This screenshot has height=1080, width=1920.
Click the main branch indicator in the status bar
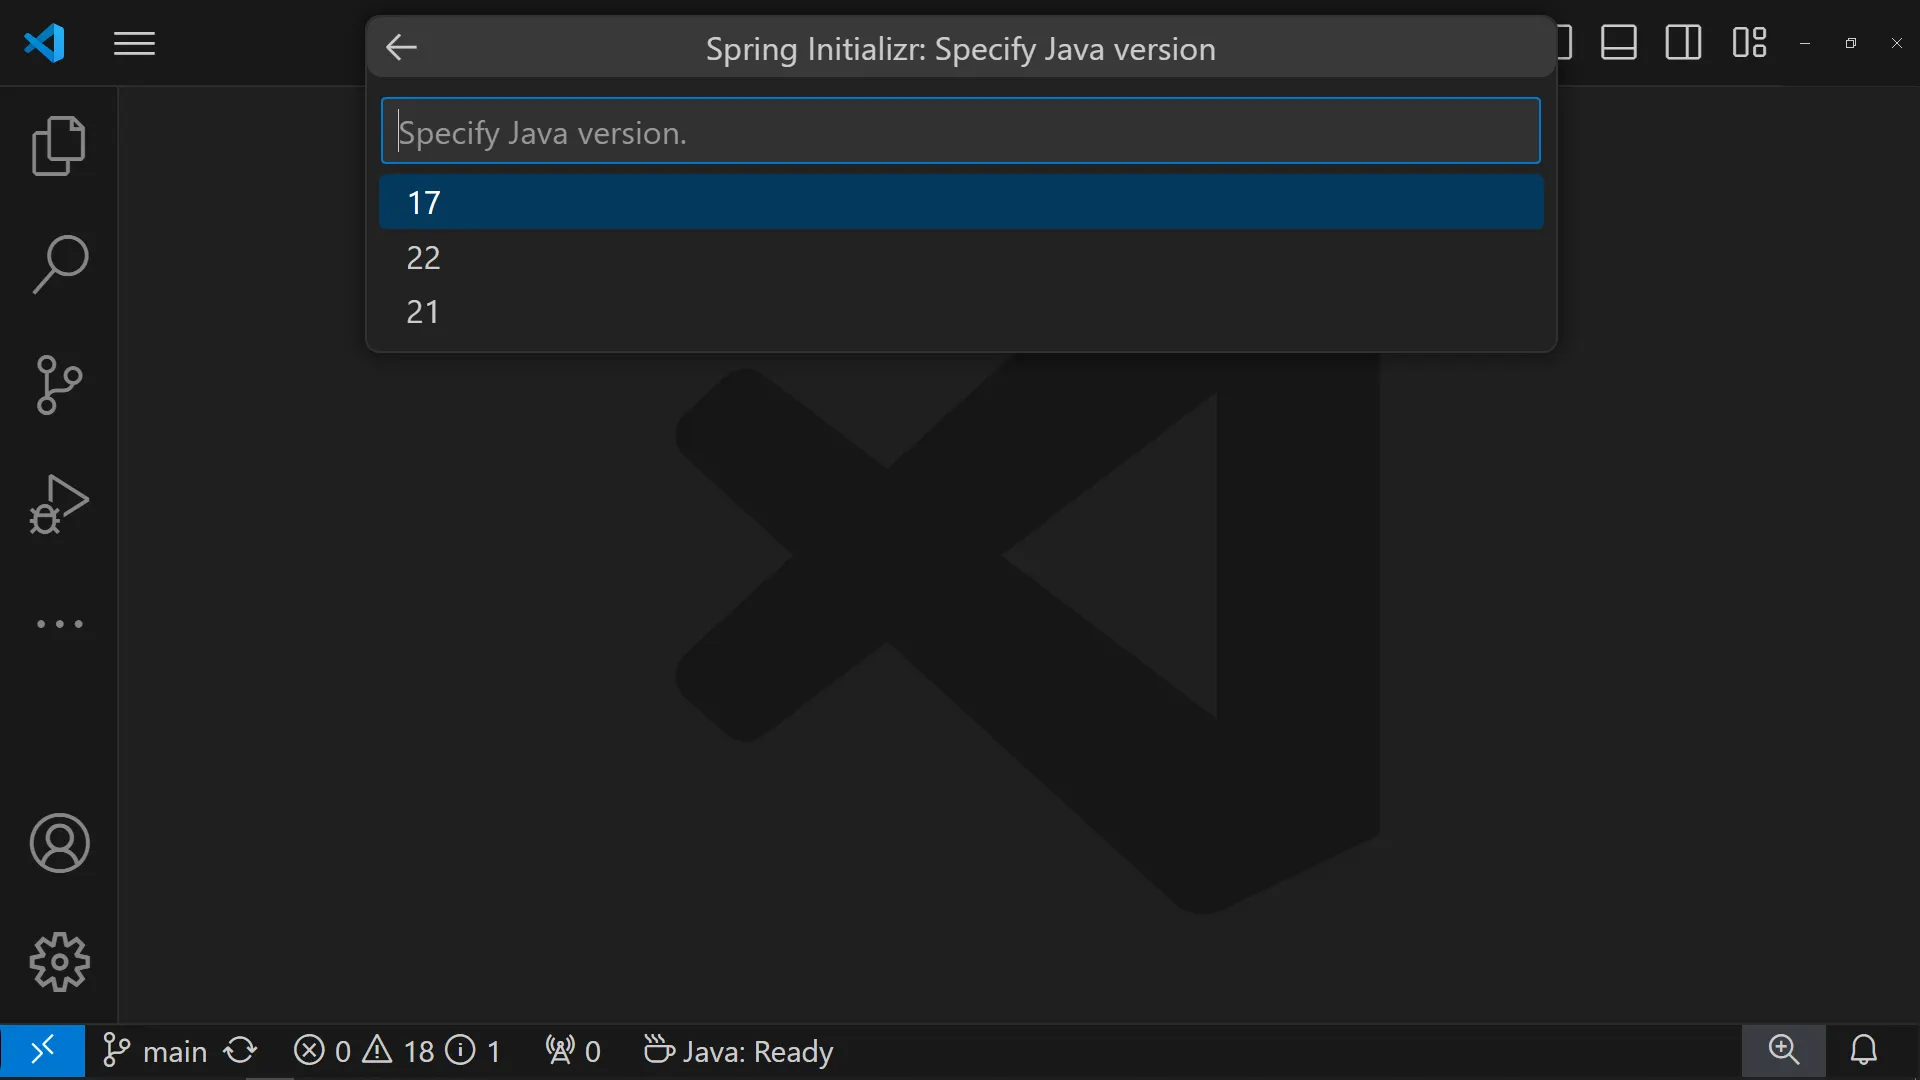156,1051
